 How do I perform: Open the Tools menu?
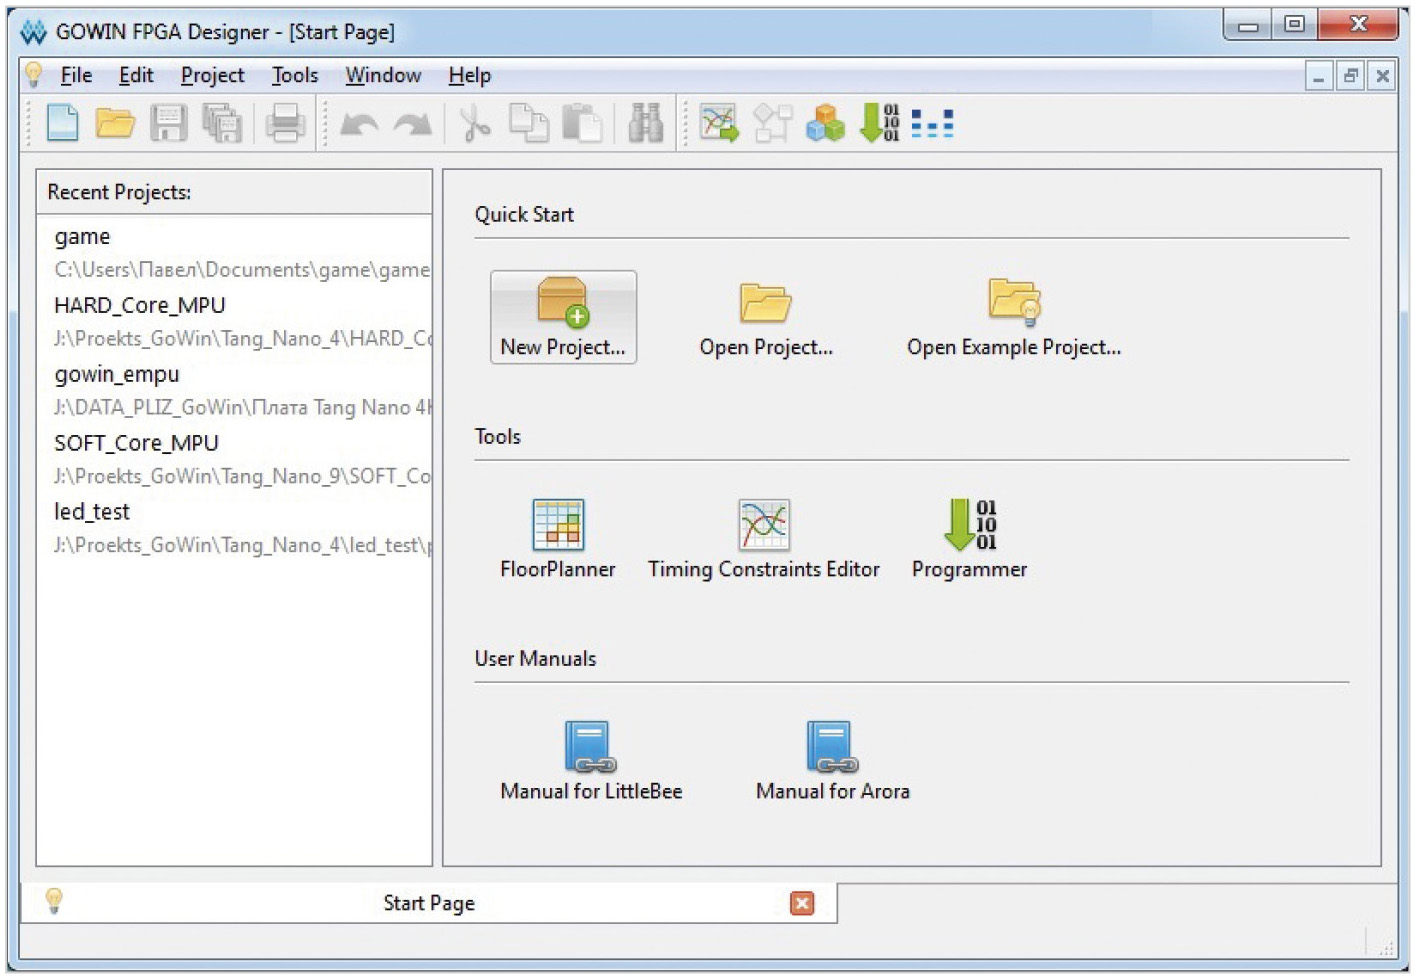pos(294,76)
